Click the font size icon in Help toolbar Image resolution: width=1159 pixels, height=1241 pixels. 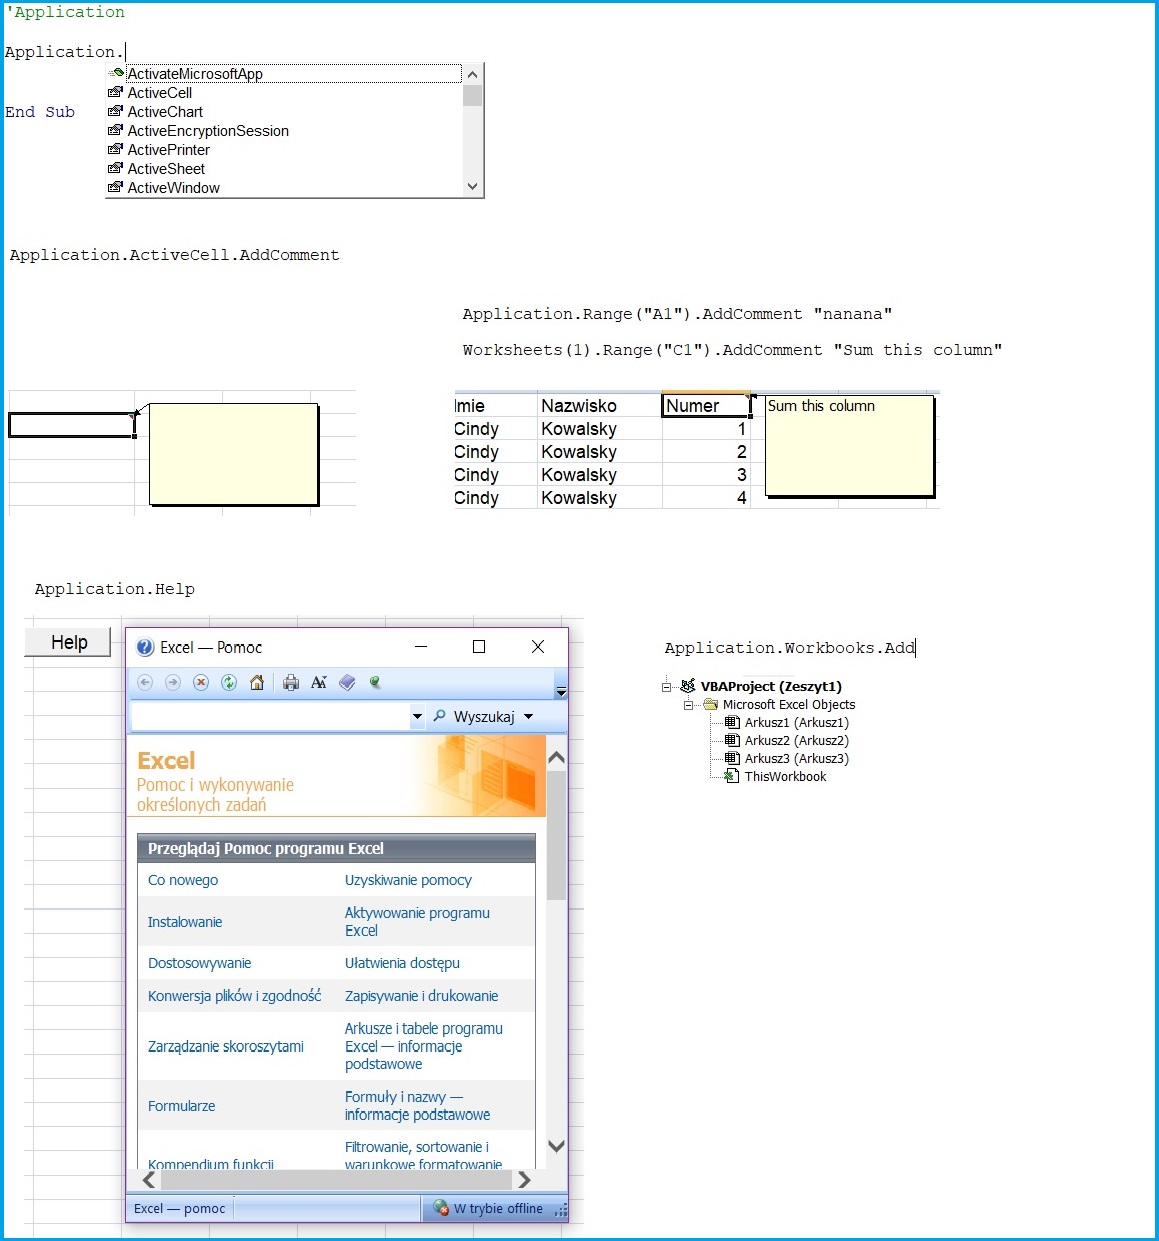tap(319, 682)
